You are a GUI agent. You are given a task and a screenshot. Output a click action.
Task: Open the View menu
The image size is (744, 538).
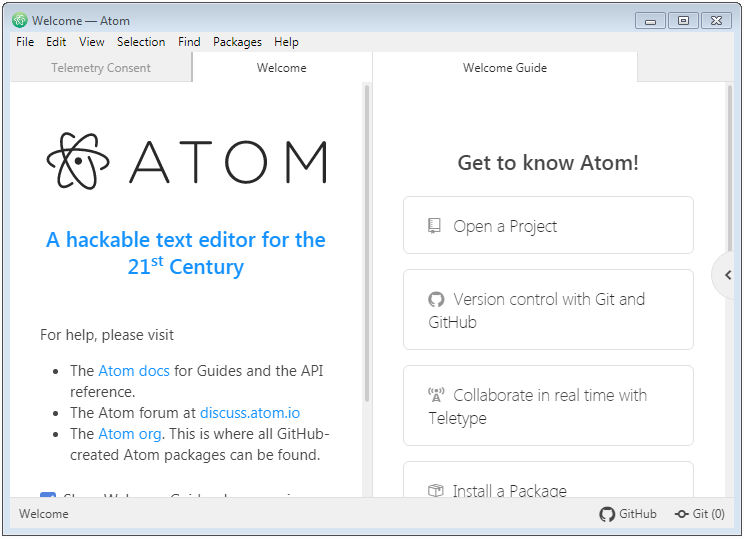tap(92, 42)
